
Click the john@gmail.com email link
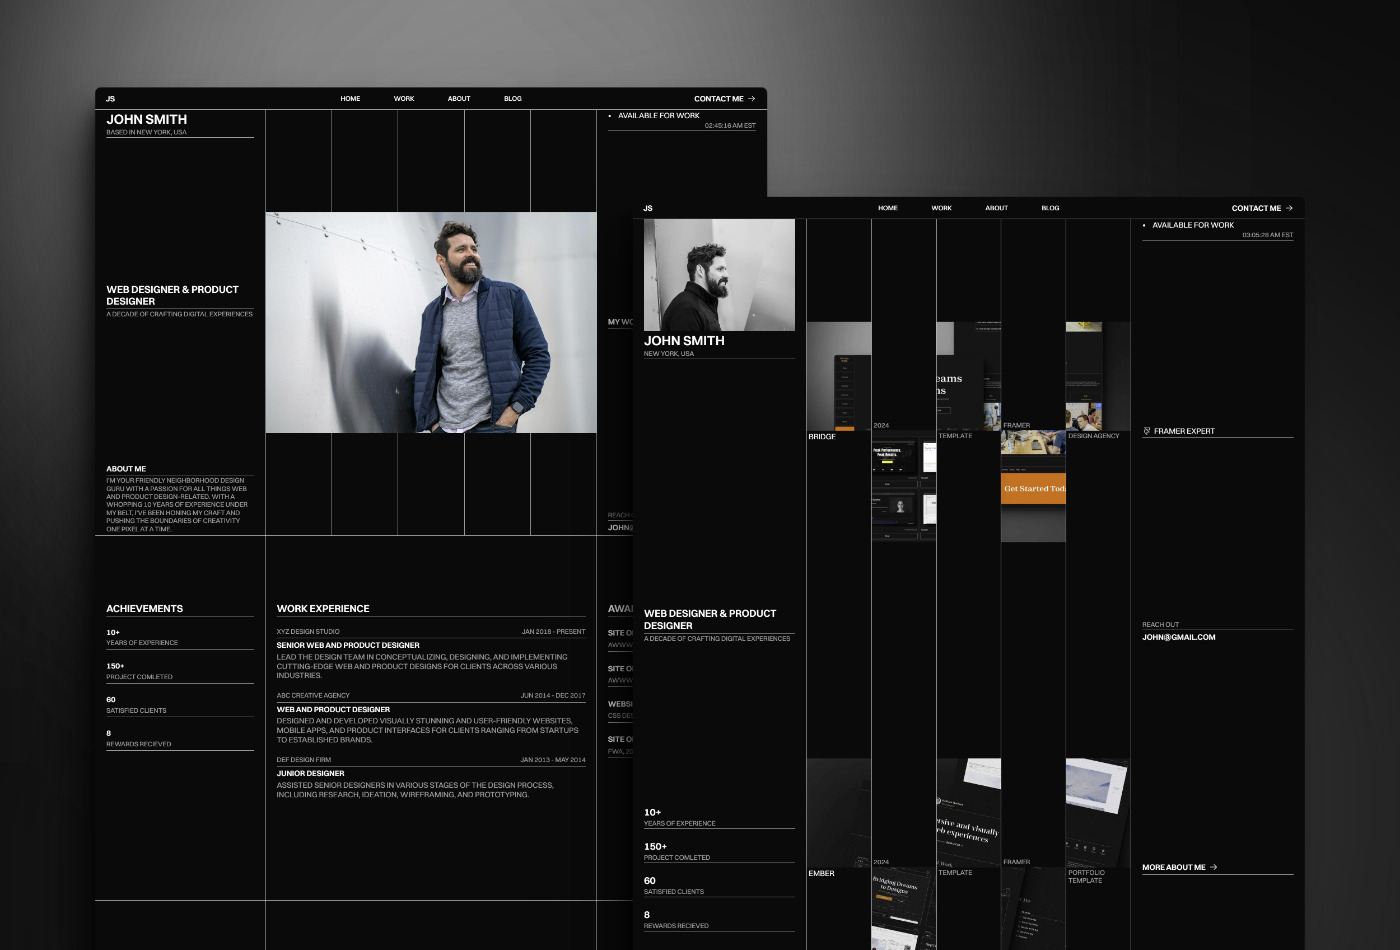point(1179,637)
